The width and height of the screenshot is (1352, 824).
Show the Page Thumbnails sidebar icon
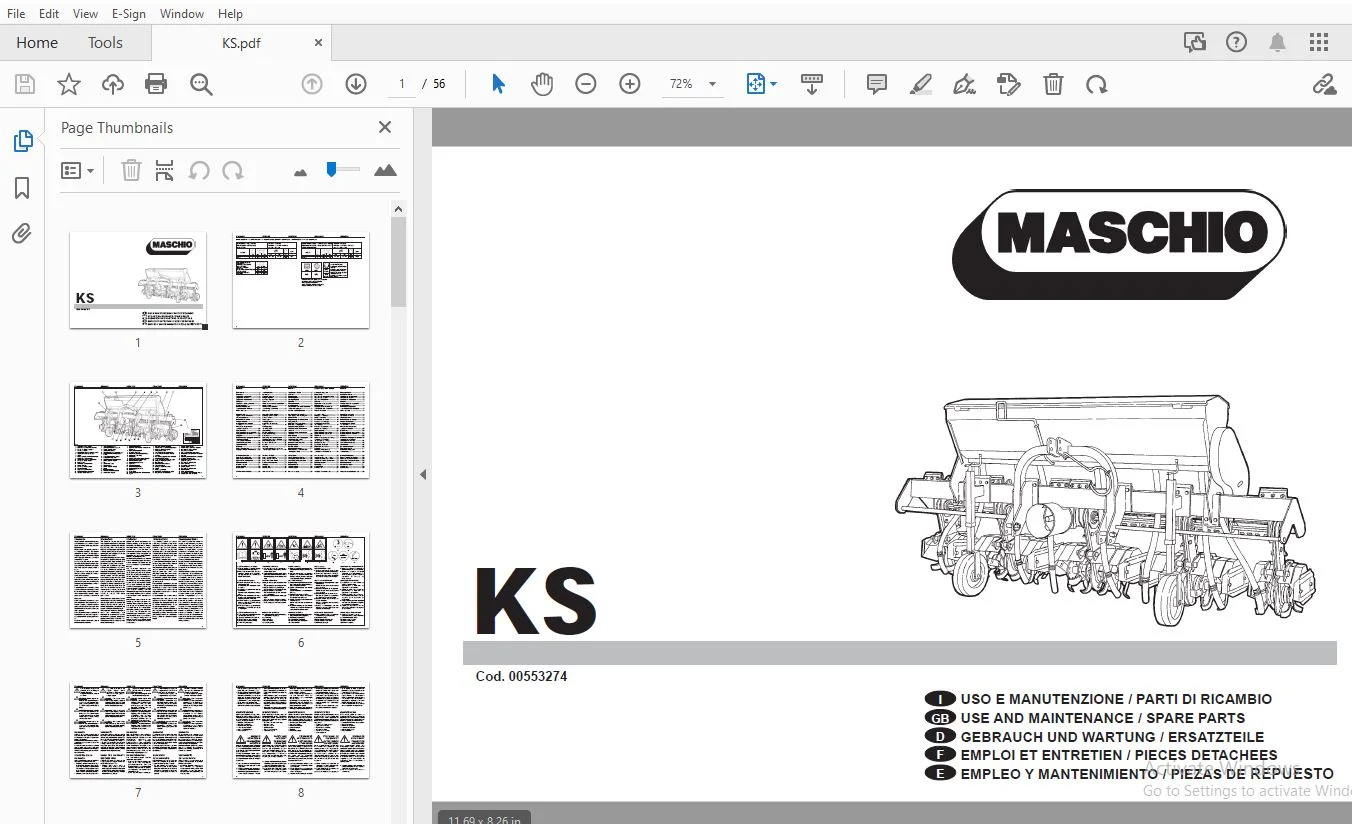[x=22, y=141]
